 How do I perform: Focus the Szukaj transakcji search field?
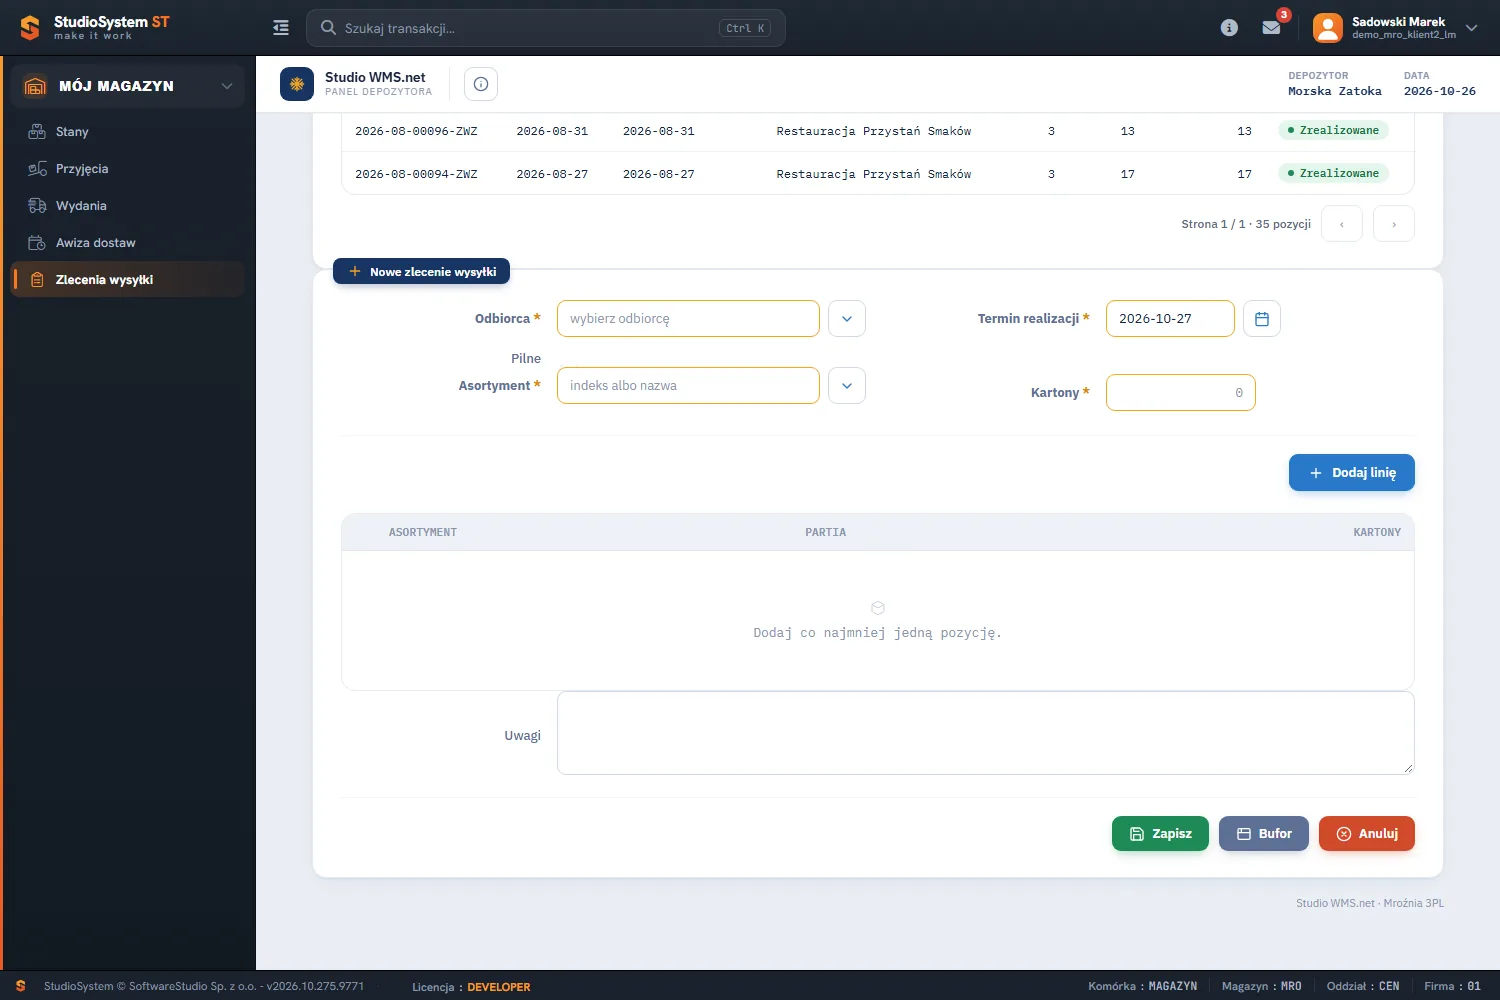point(546,28)
